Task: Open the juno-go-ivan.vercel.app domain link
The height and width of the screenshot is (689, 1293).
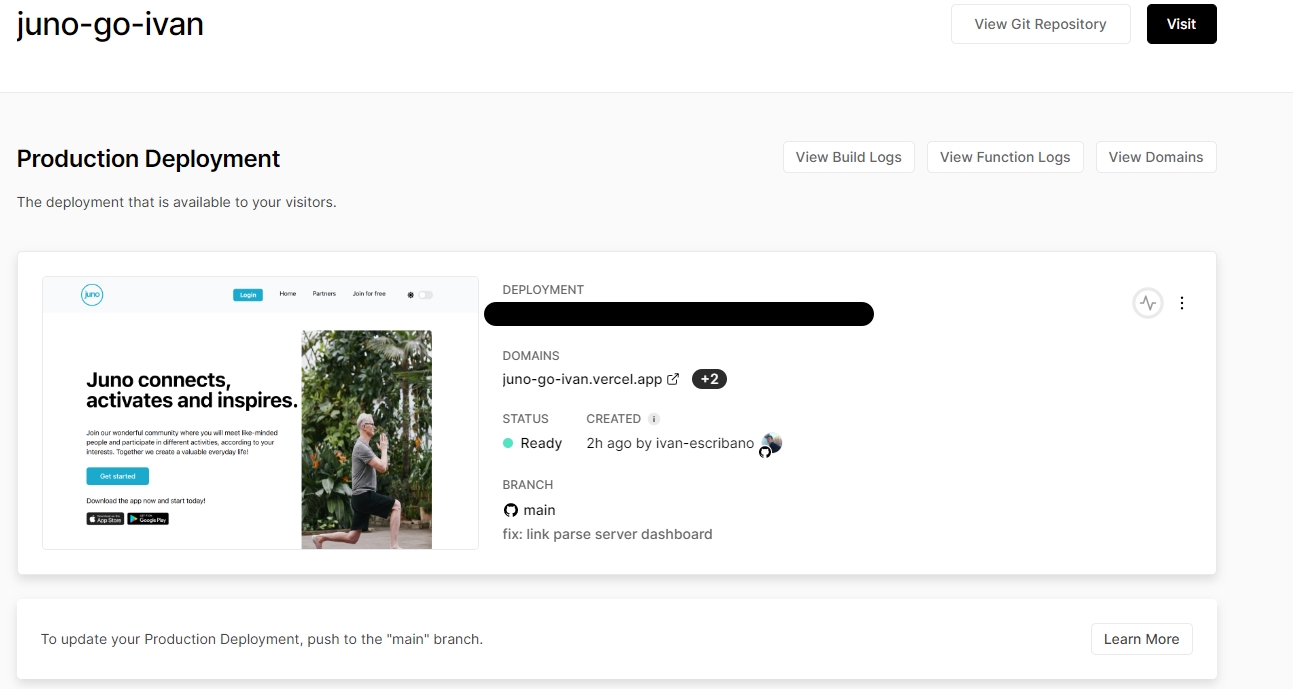Action: (582, 379)
